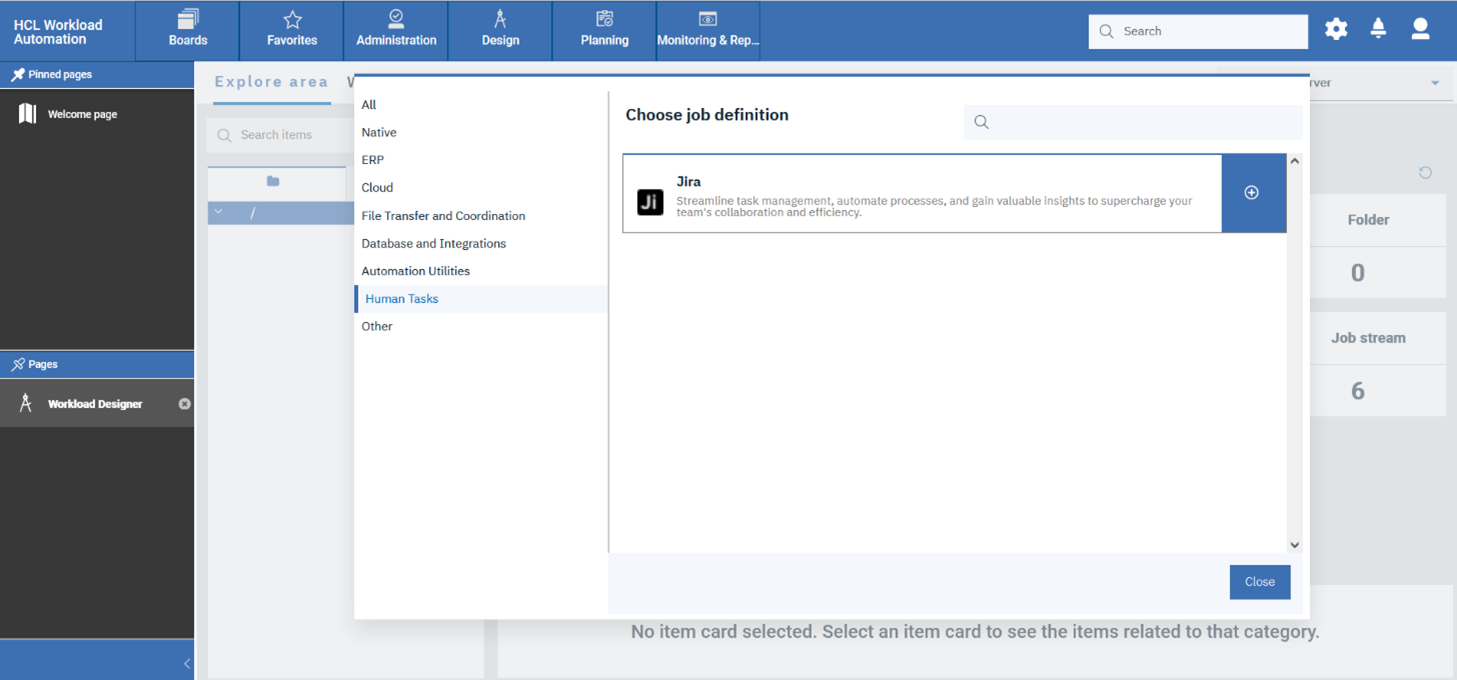
Task: Select the Native category
Action: 379,132
